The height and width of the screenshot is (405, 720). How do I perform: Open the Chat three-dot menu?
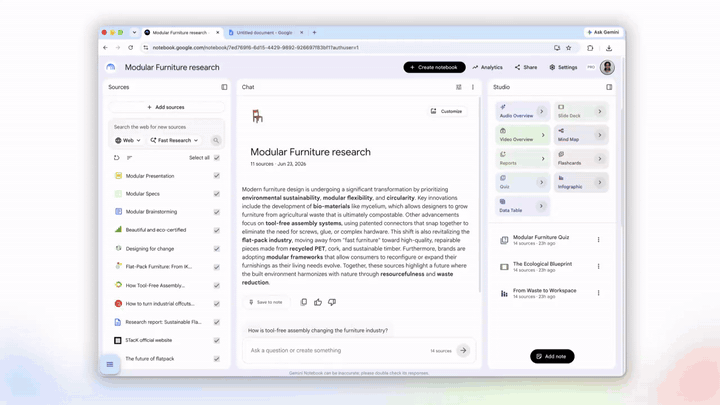click(472, 87)
